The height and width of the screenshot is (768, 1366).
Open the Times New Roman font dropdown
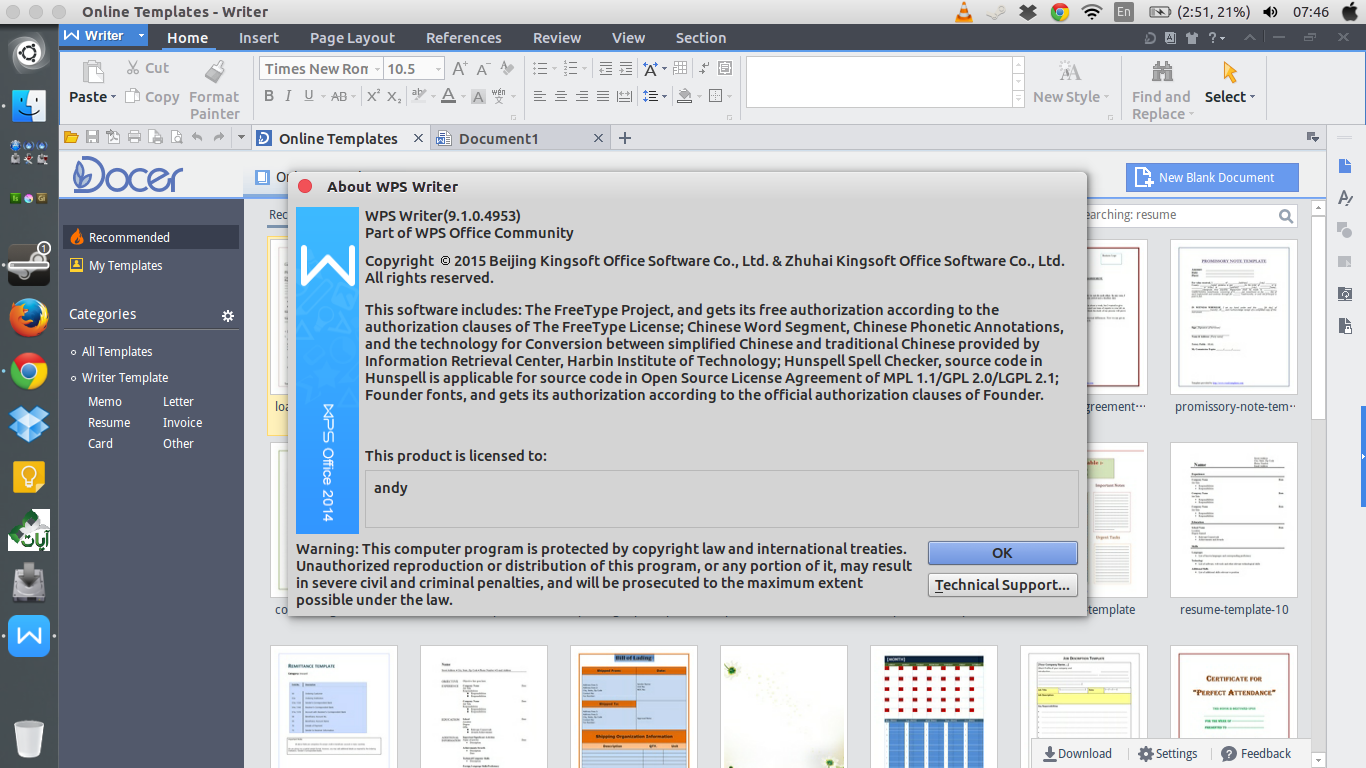pos(377,69)
